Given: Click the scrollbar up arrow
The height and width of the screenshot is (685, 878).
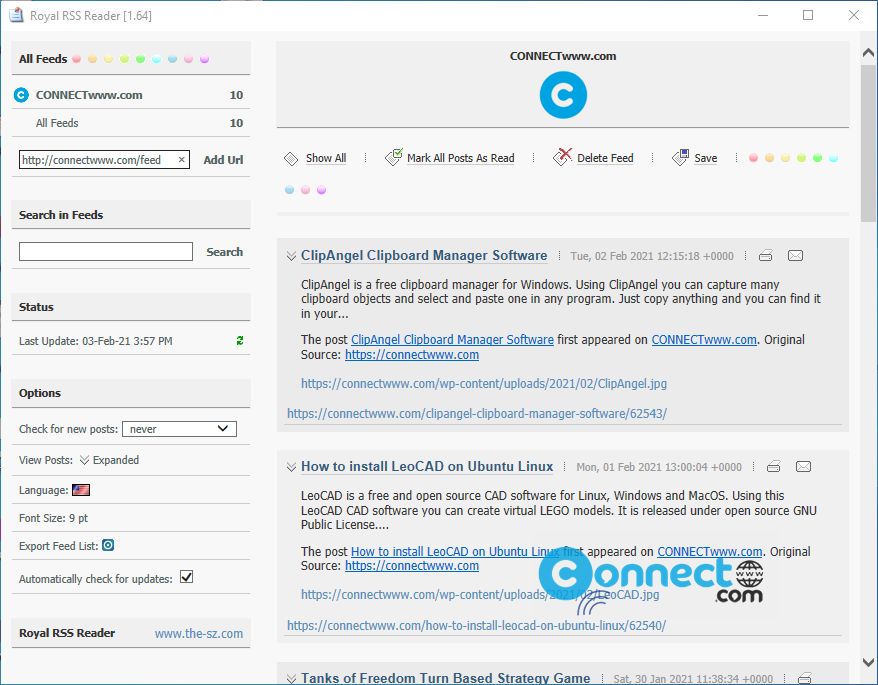Looking at the screenshot, I should coord(868,53).
